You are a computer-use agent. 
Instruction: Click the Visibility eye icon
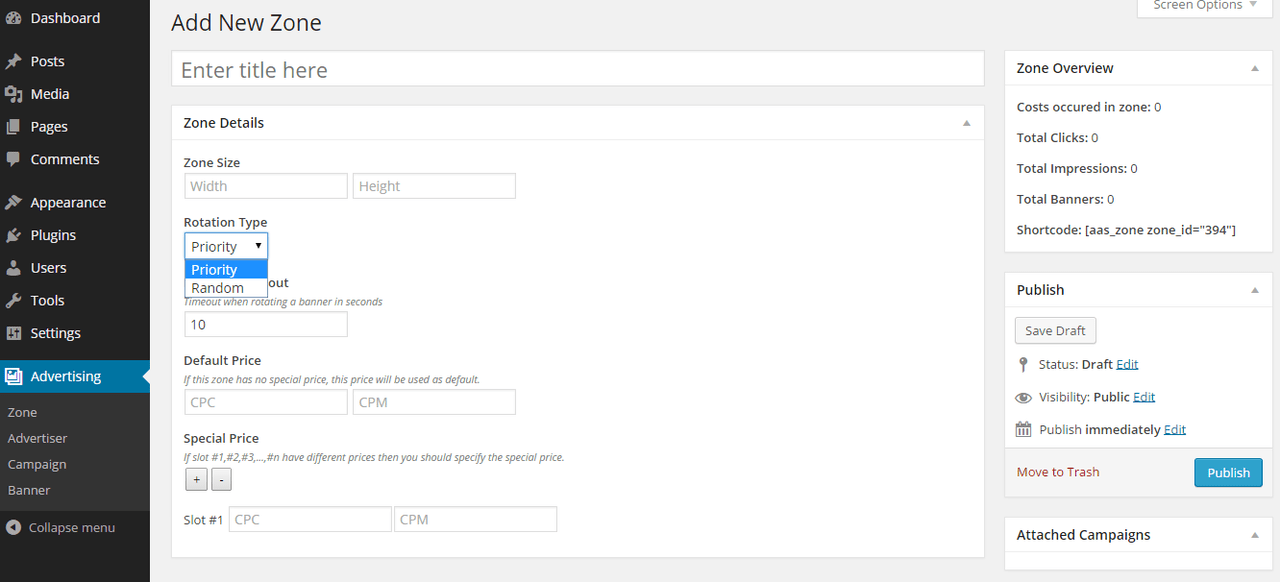[x=1023, y=397]
